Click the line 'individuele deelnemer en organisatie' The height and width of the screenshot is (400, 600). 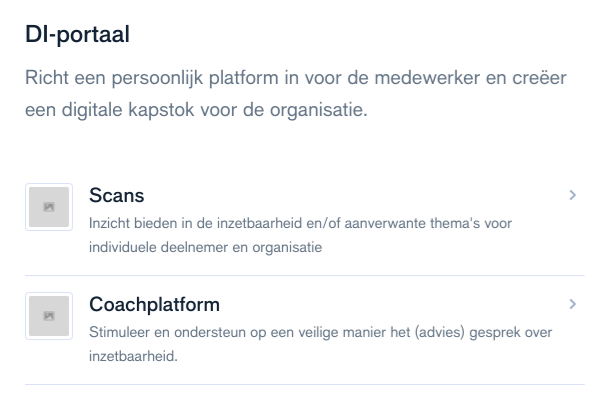pos(205,247)
